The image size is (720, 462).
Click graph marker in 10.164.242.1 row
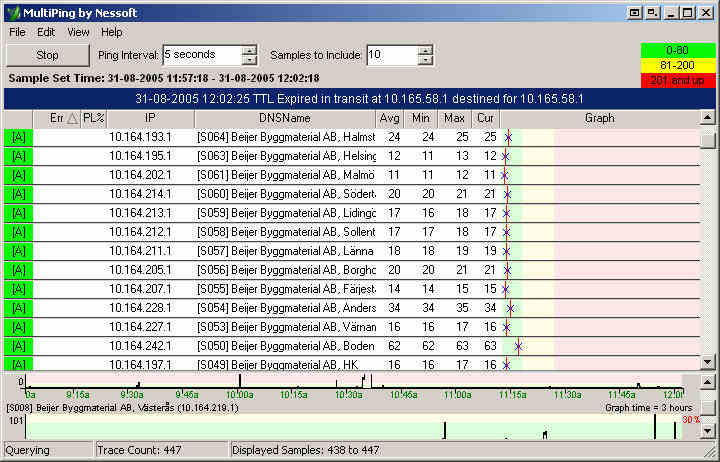coord(518,346)
